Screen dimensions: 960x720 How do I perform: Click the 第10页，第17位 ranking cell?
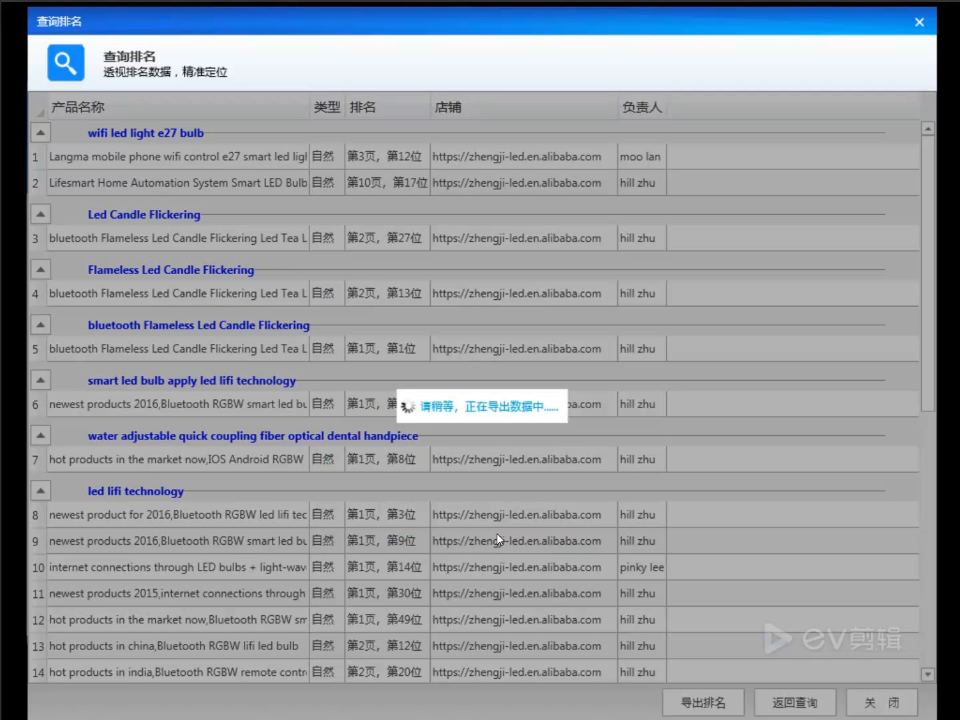pos(388,183)
